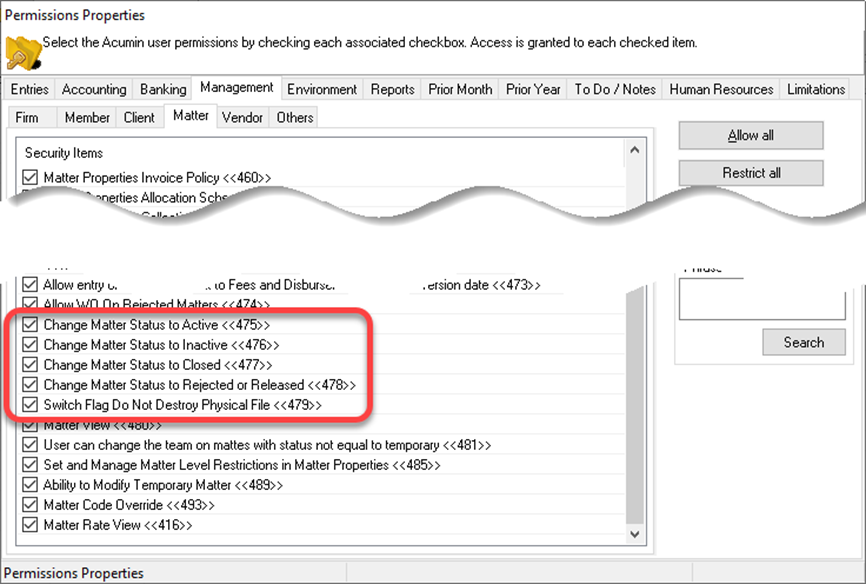Select the Matter sub-tab

[191, 115]
